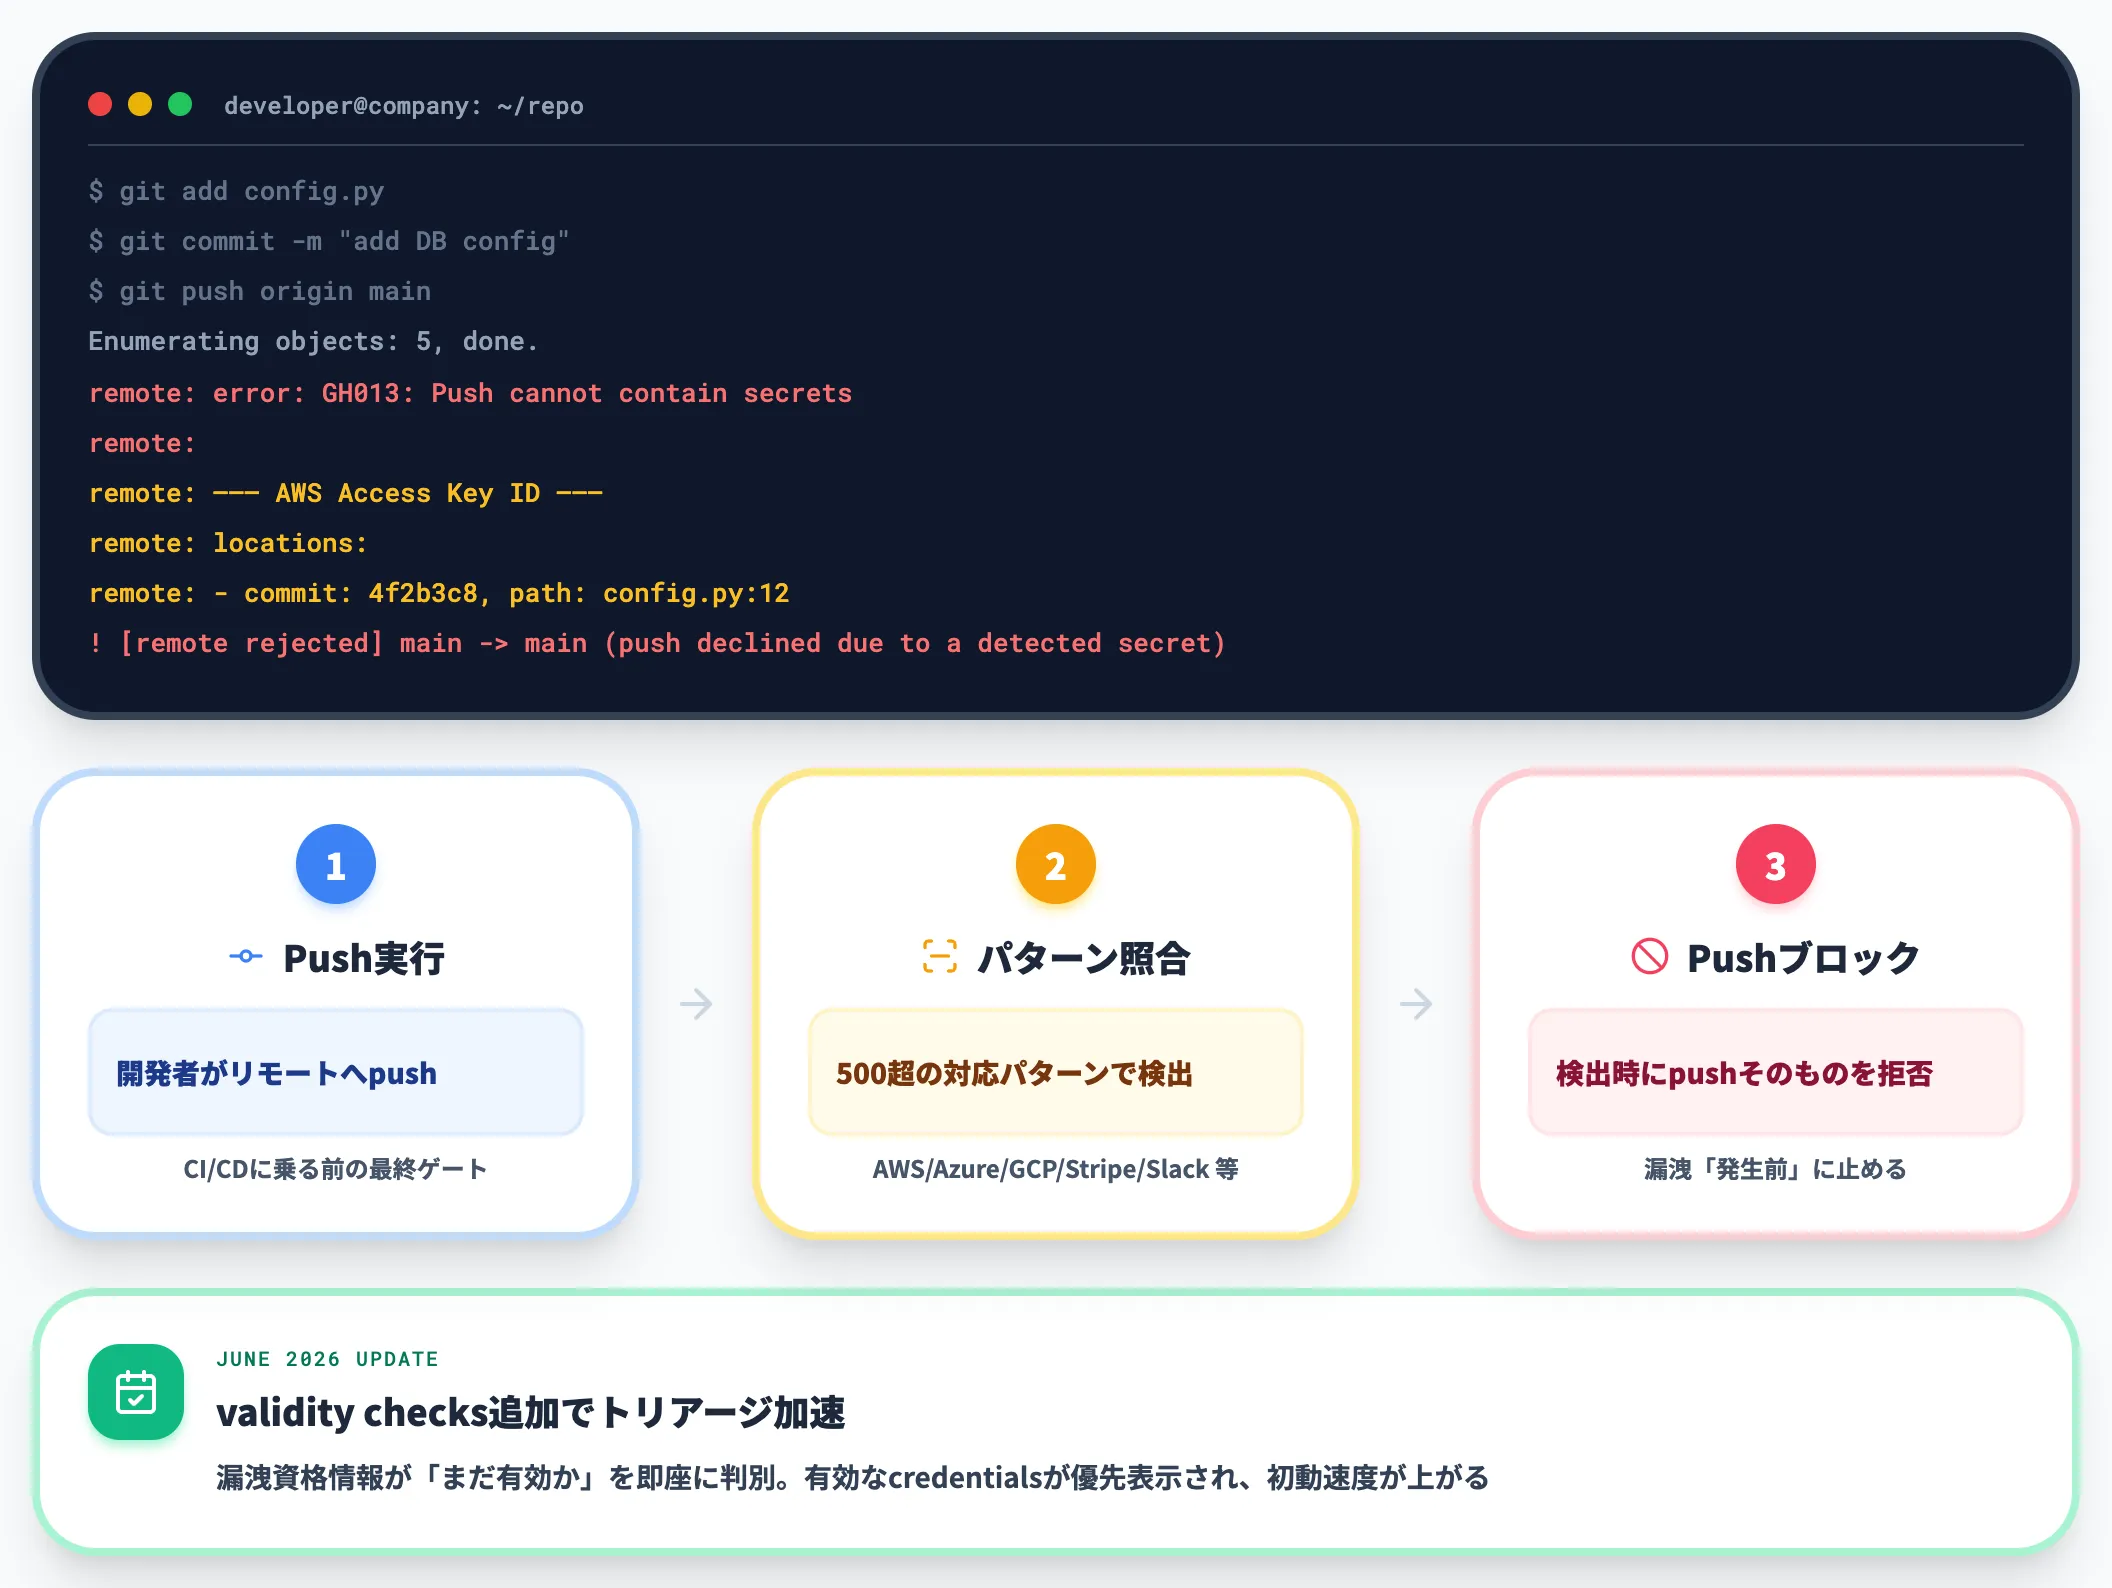Image resolution: width=2112 pixels, height=1588 pixels.
Task: Click the scan icon beside パターン照合
Action: tap(939, 957)
